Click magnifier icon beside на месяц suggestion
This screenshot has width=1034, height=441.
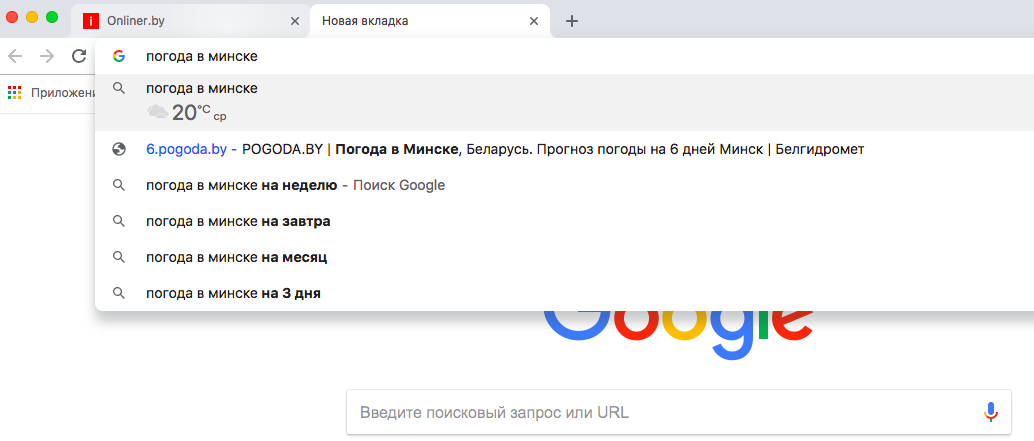[119, 257]
